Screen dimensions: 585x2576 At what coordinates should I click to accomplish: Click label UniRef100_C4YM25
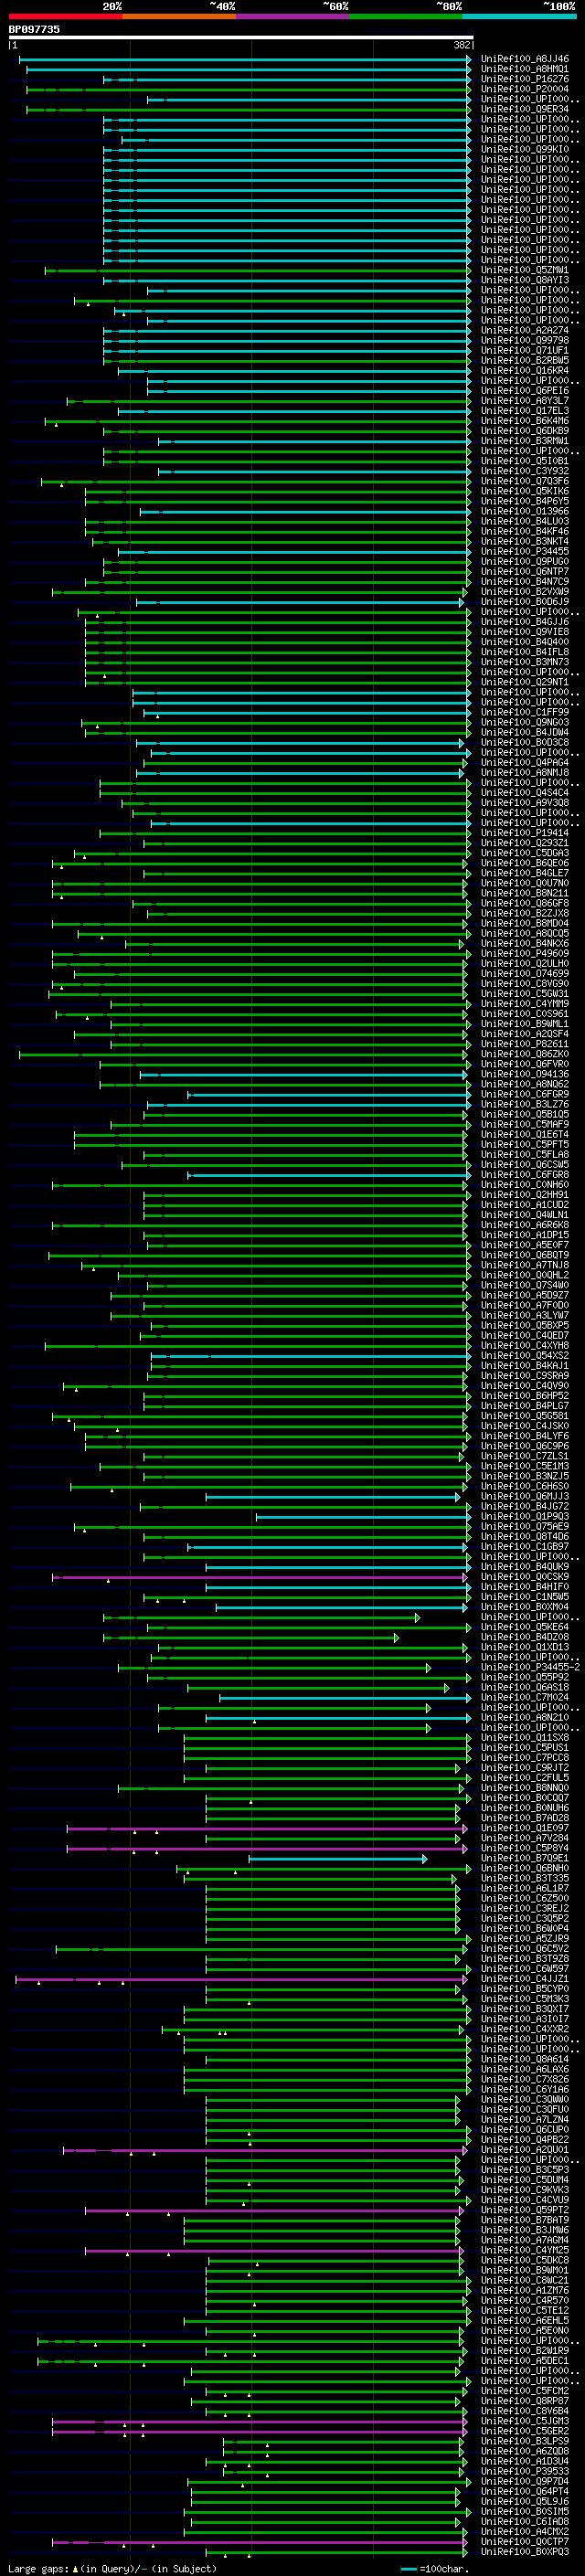[525, 2250]
